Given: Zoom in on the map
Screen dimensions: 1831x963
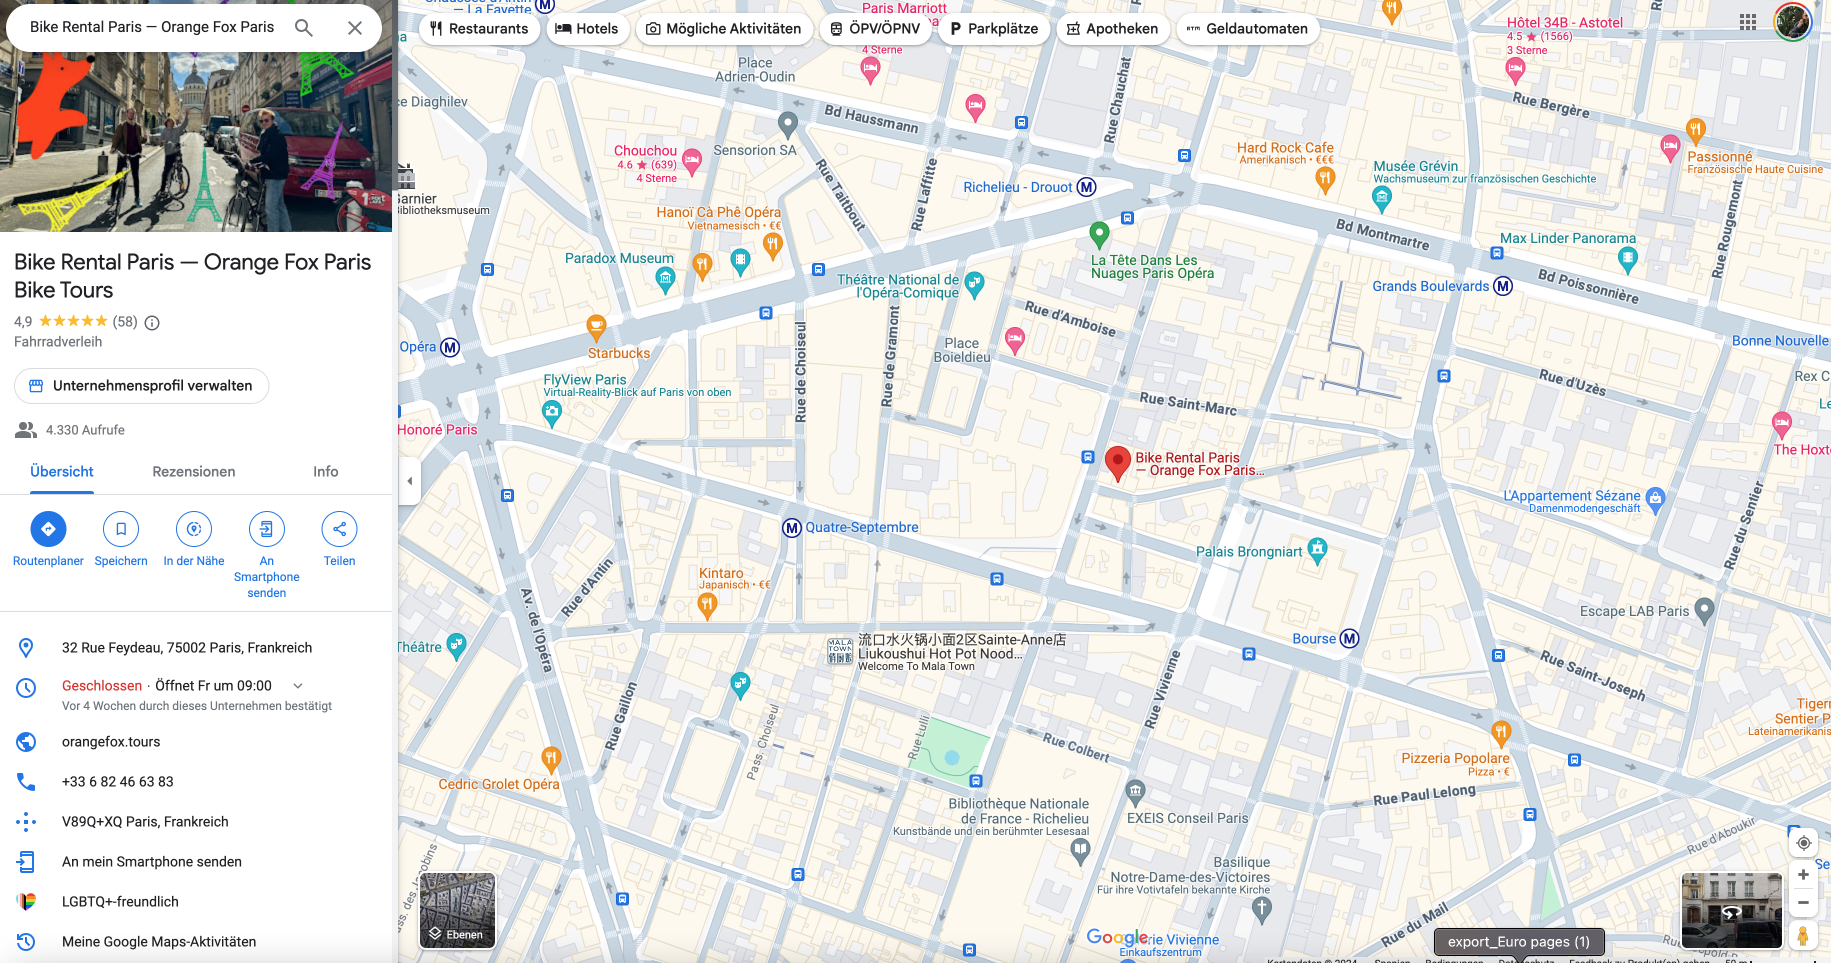Looking at the screenshot, I should click(x=1803, y=875).
